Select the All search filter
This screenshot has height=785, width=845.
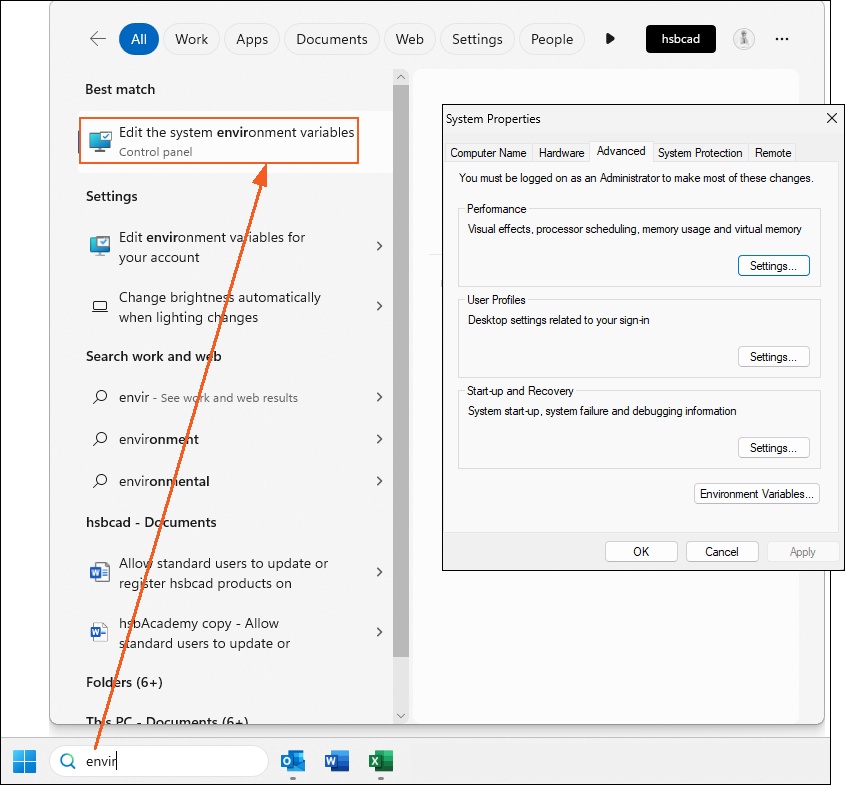point(139,39)
